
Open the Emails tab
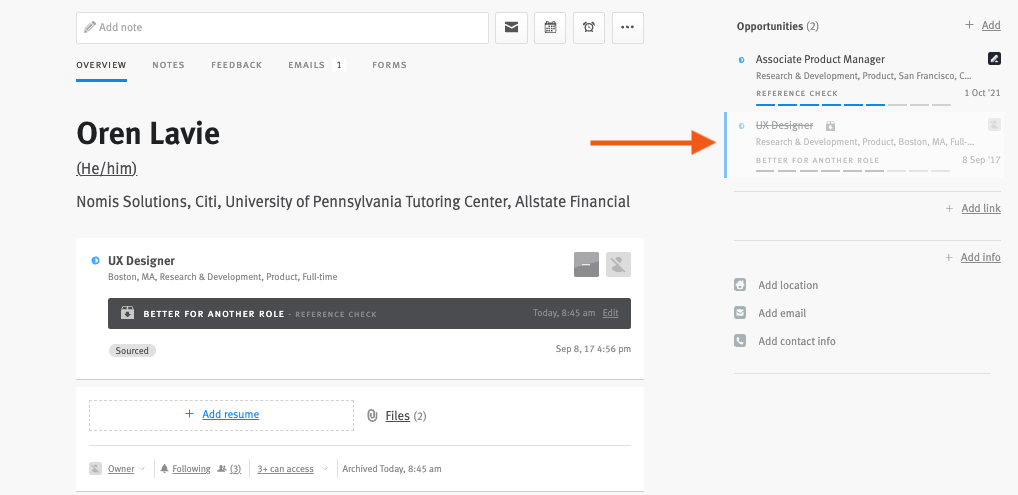pos(306,65)
